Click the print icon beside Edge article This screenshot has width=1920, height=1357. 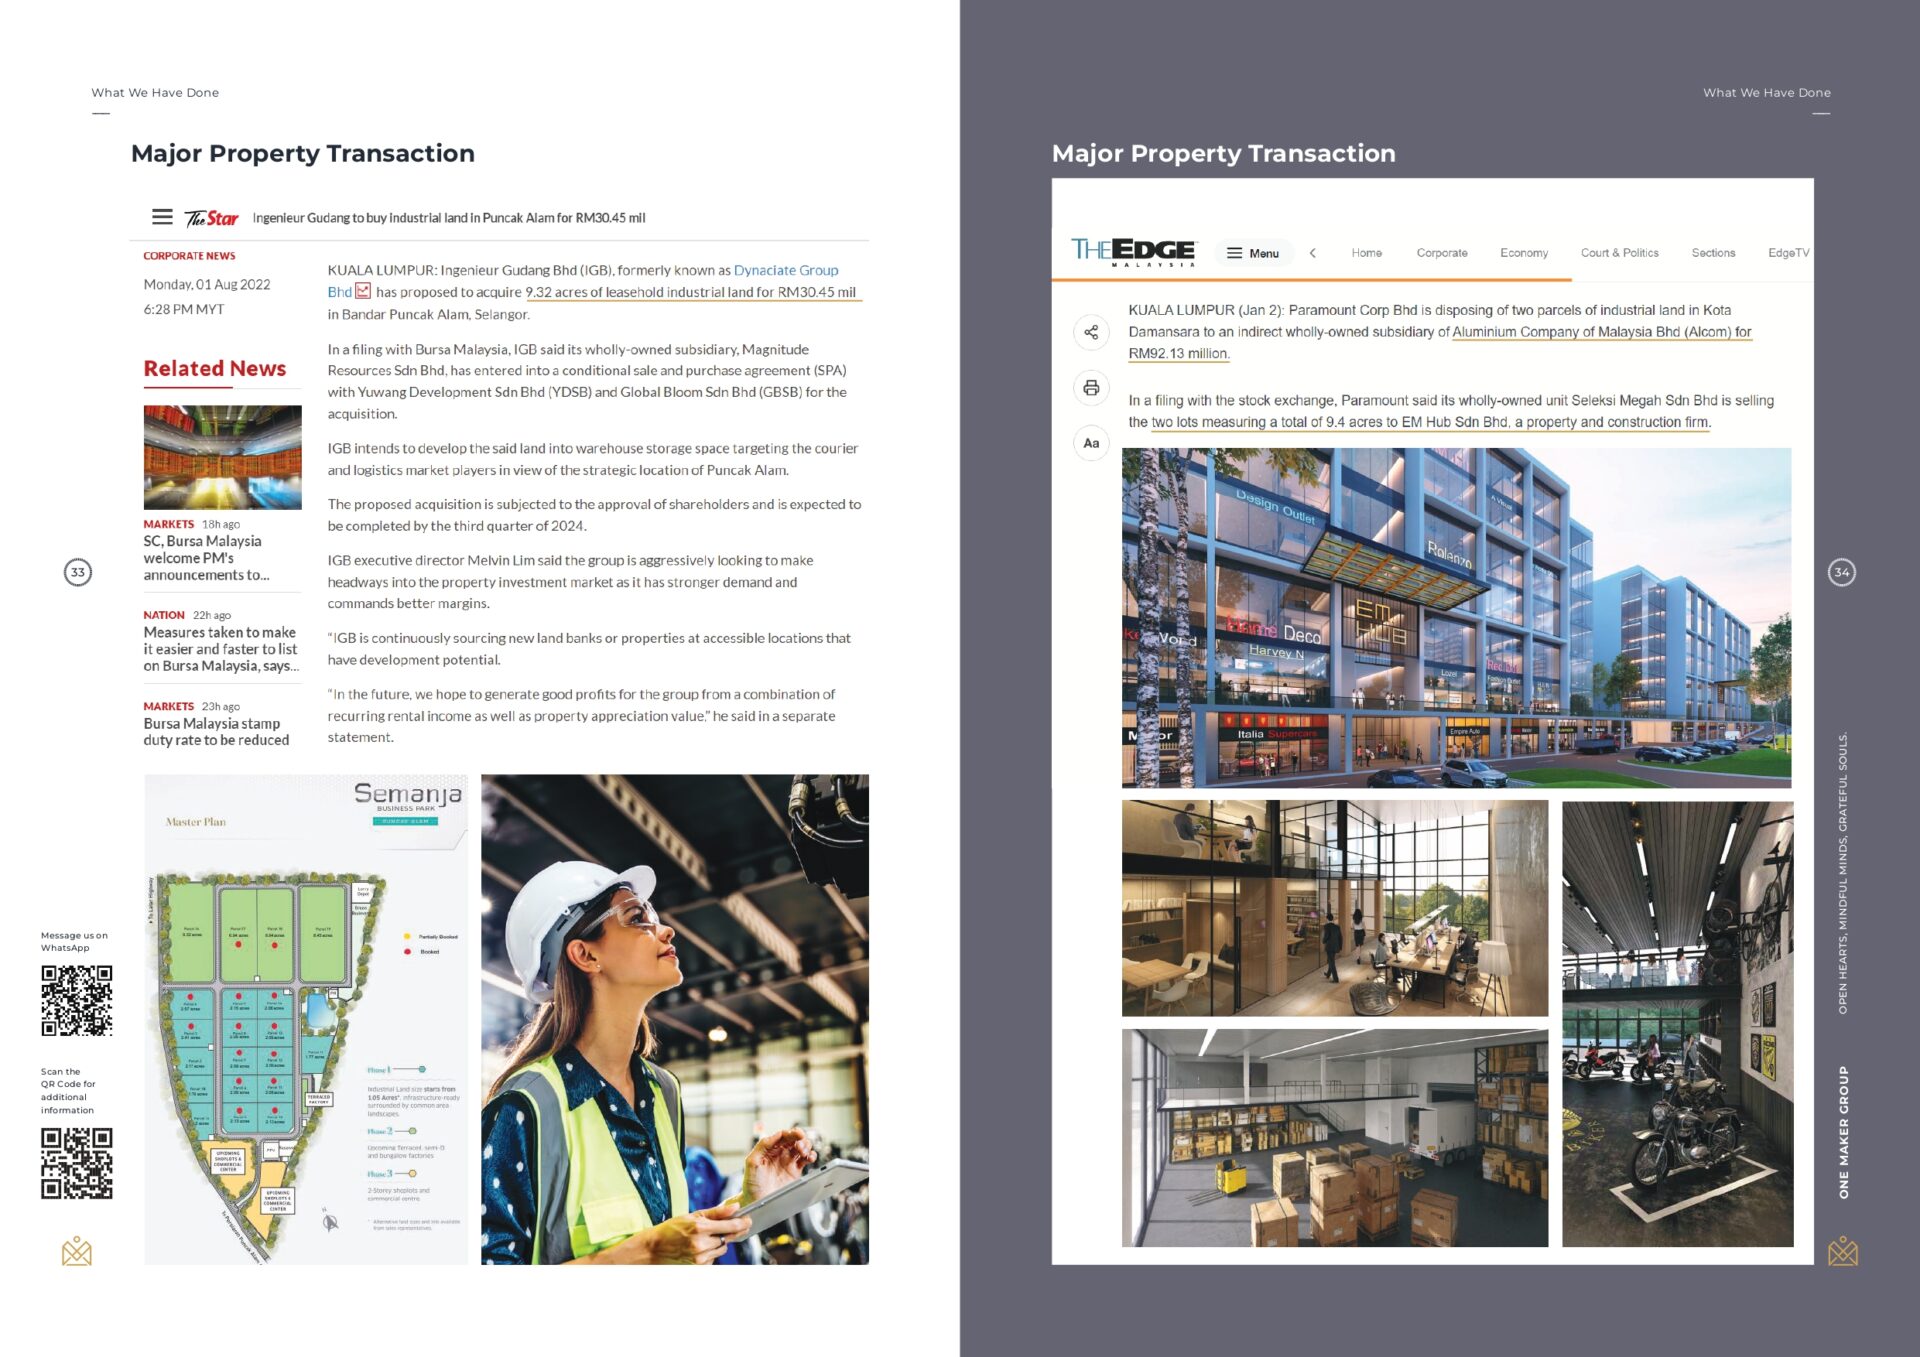[x=1091, y=388]
